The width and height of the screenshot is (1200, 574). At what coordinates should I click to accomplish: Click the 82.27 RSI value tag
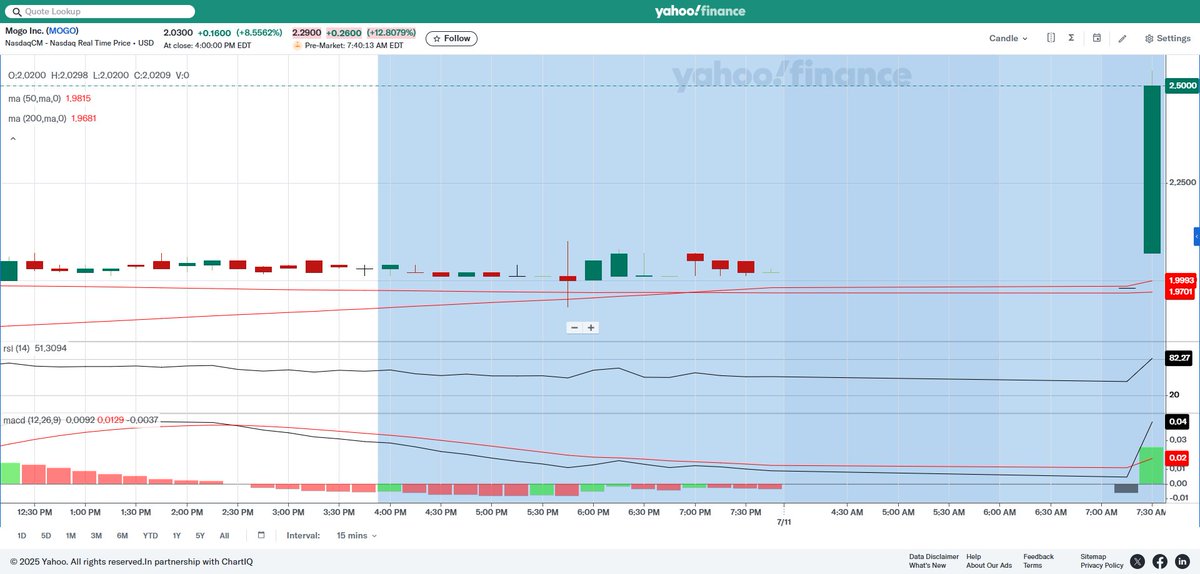click(1180, 357)
